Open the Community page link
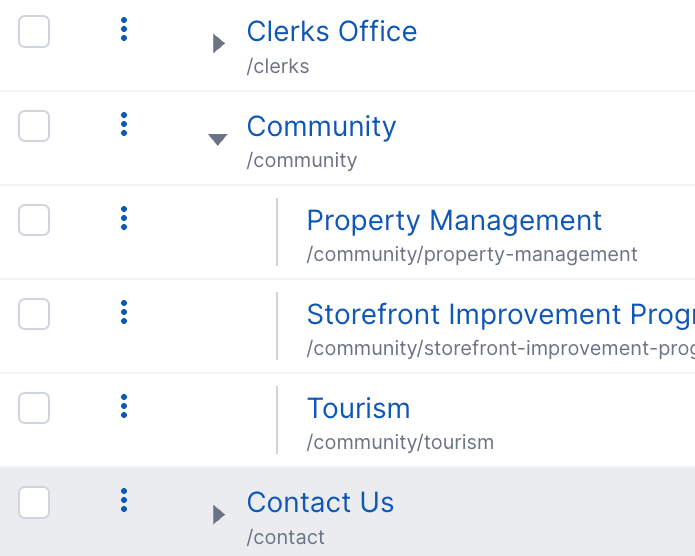Viewport: 695px width, 556px height. [321, 126]
